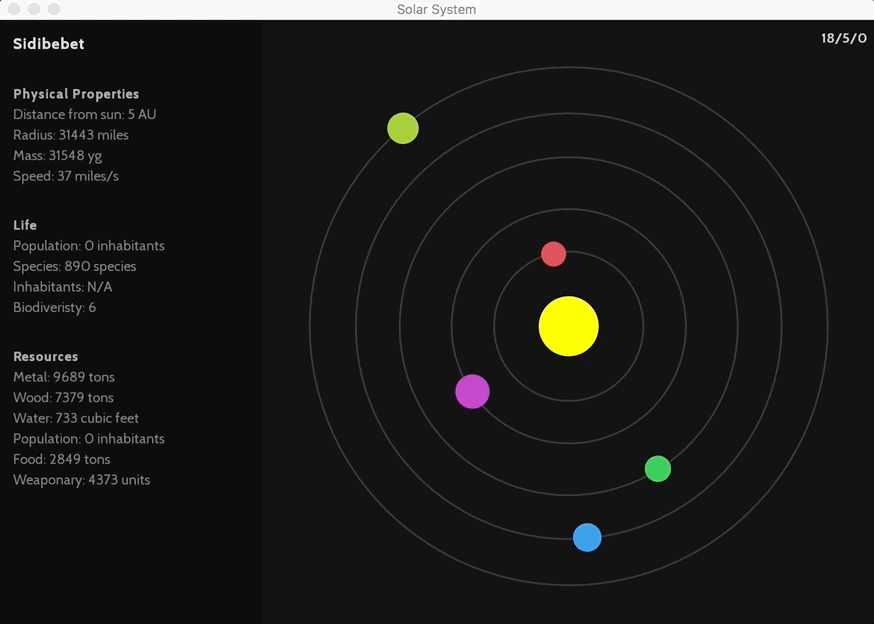Close the Solar System window
The image size is (874, 624).
(14, 9)
